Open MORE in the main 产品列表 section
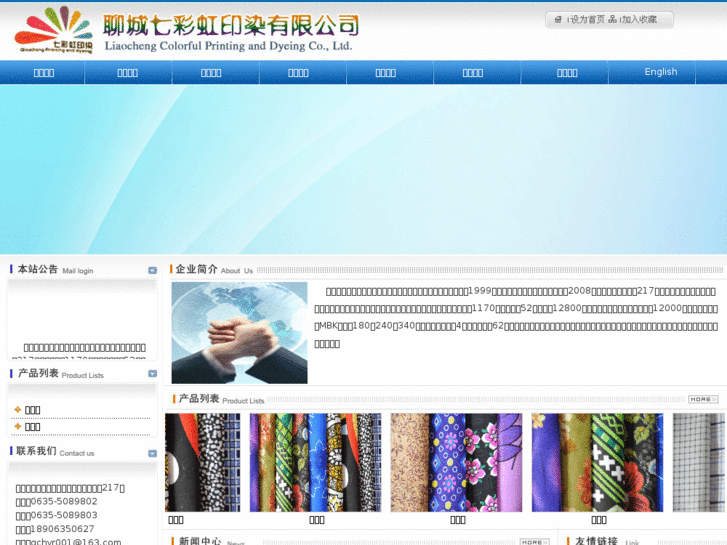 coord(703,399)
